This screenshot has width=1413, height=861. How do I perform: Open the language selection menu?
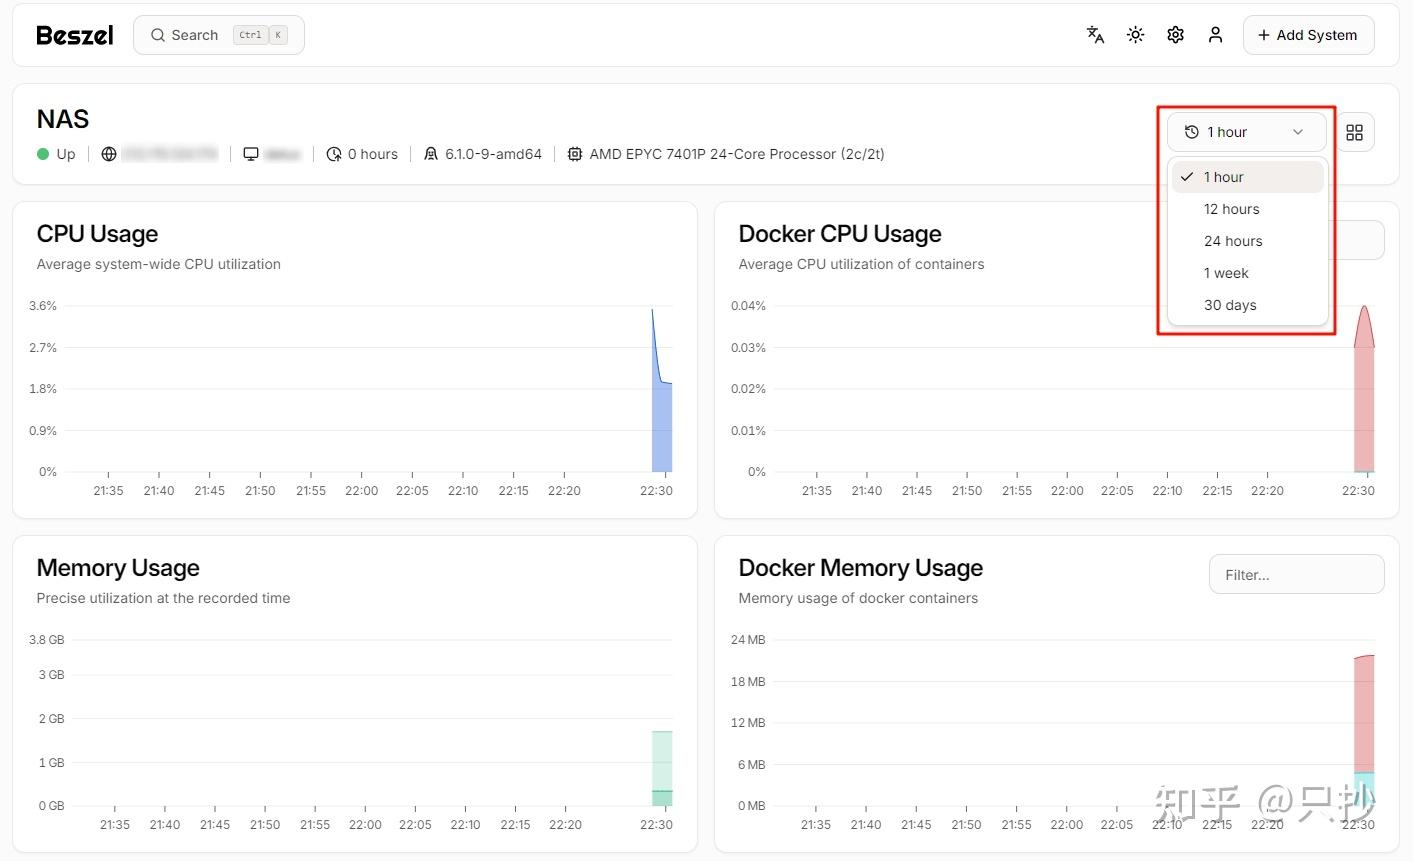[x=1095, y=34]
